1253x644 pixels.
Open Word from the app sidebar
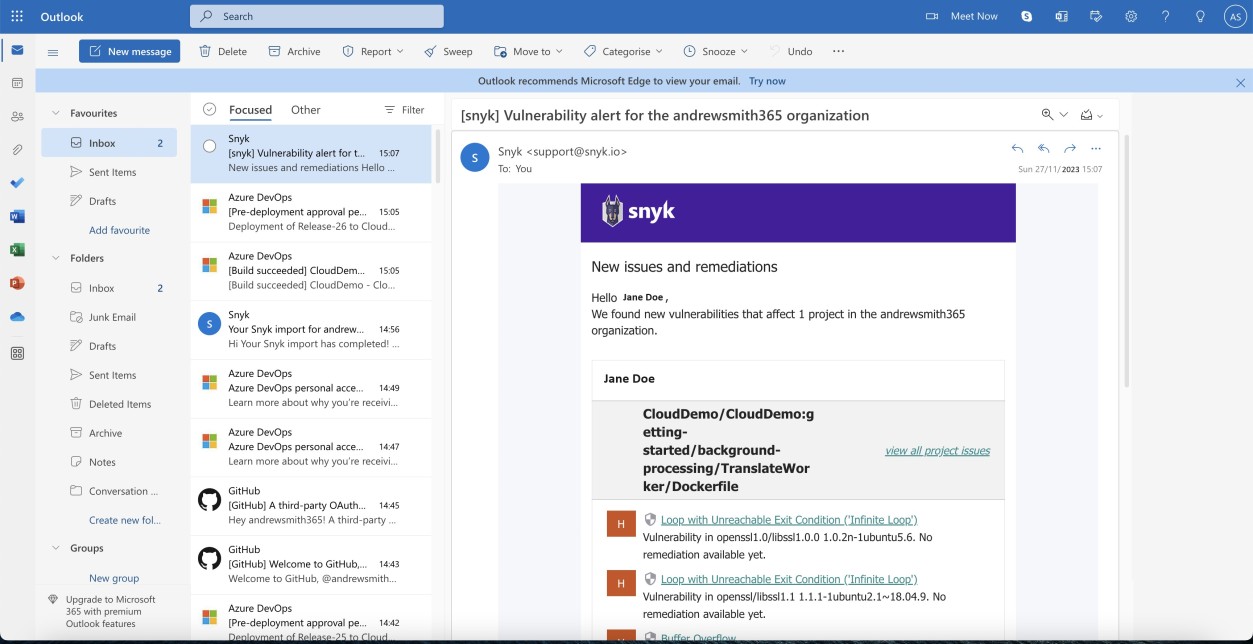(x=15, y=215)
